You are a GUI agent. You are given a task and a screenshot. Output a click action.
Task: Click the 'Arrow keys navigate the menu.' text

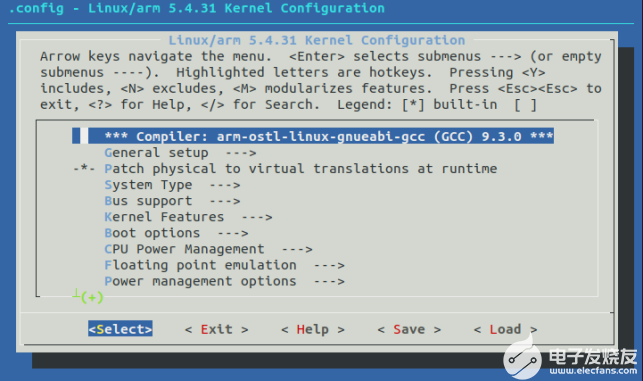(x=156, y=56)
